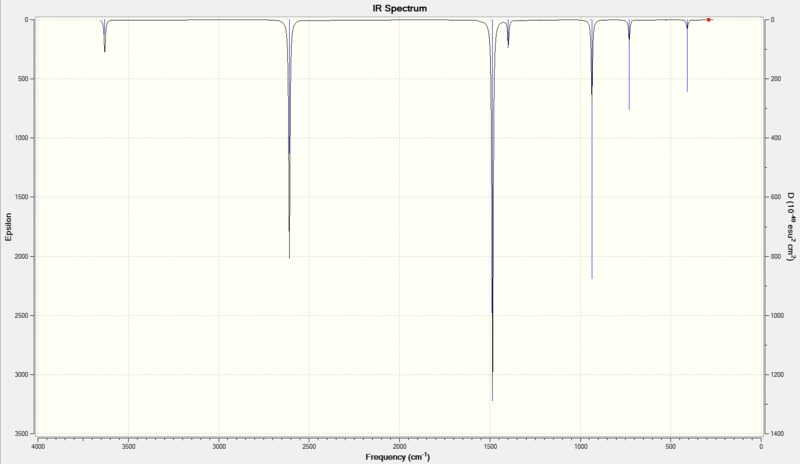
Task: Click the 500 tick label on Frequency axis
Action: [x=670, y=446]
